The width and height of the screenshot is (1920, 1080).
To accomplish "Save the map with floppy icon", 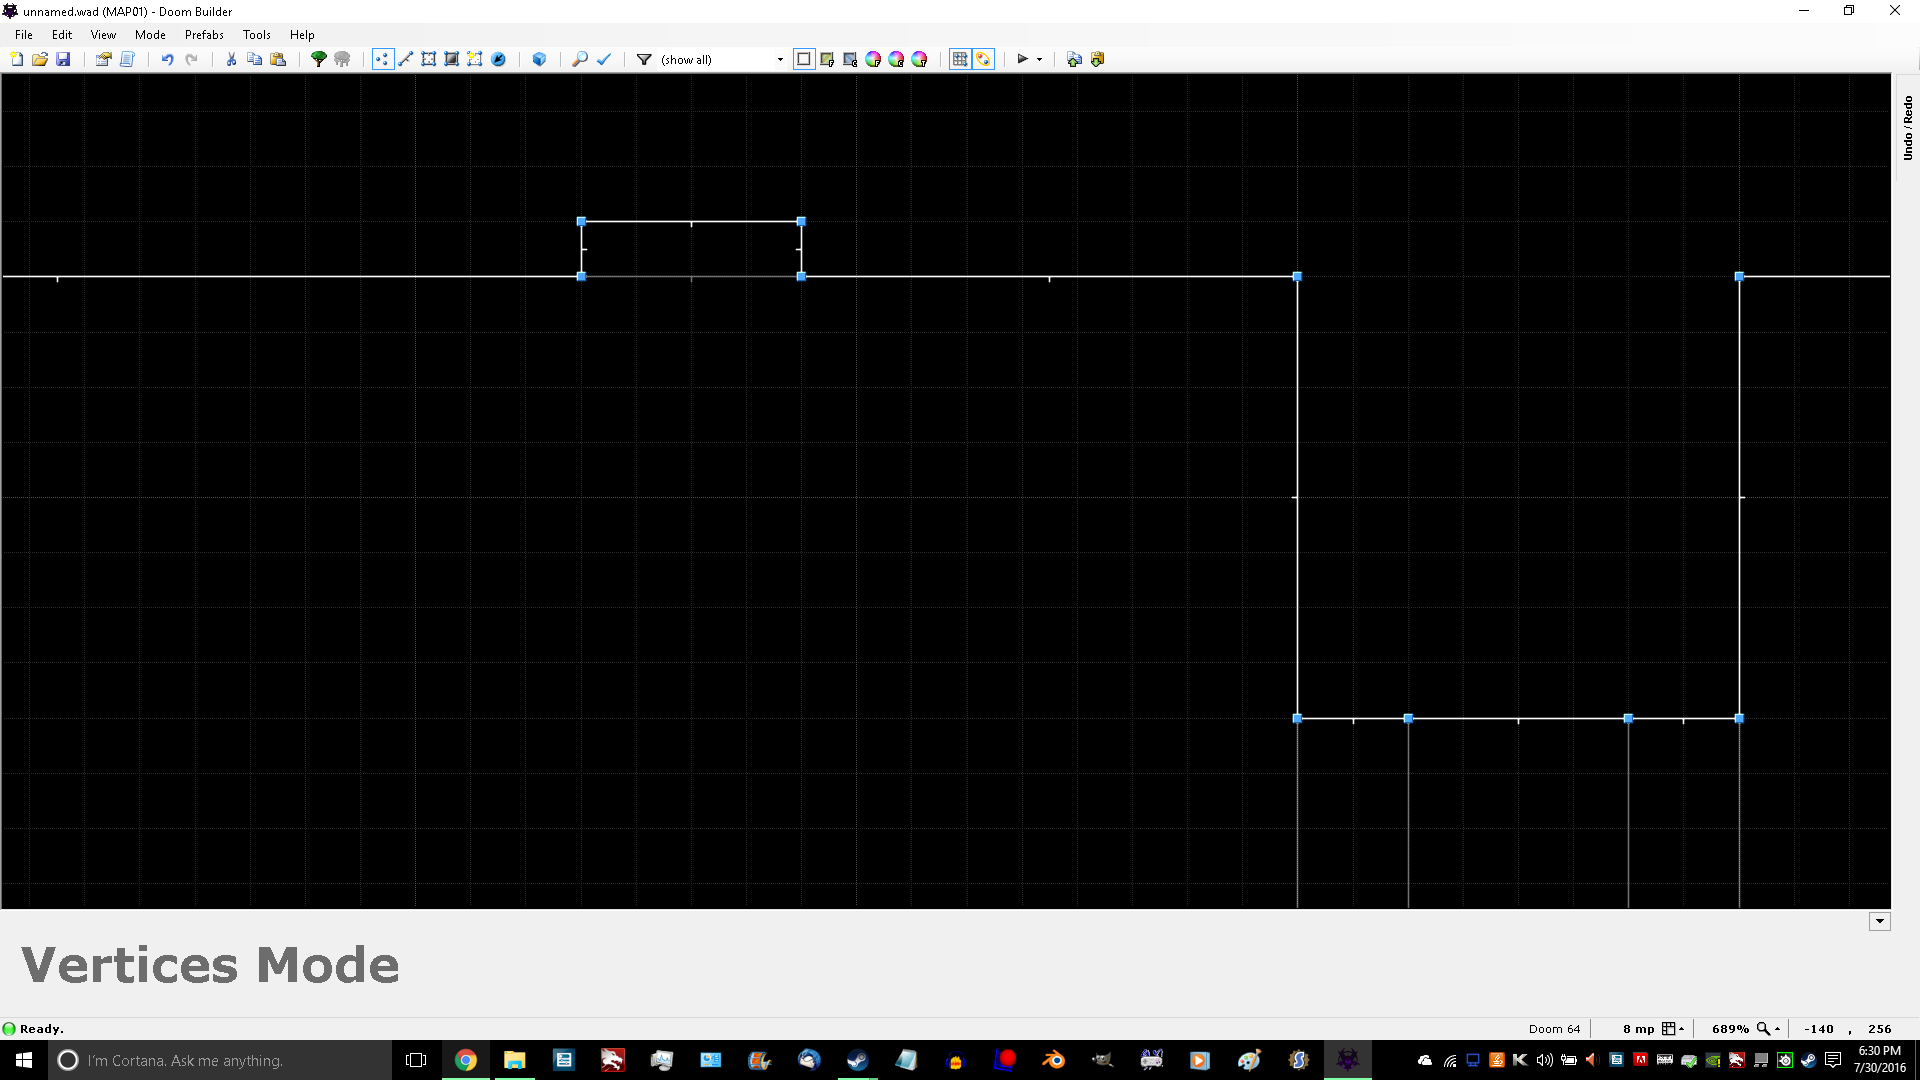I will pyautogui.click(x=63, y=59).
